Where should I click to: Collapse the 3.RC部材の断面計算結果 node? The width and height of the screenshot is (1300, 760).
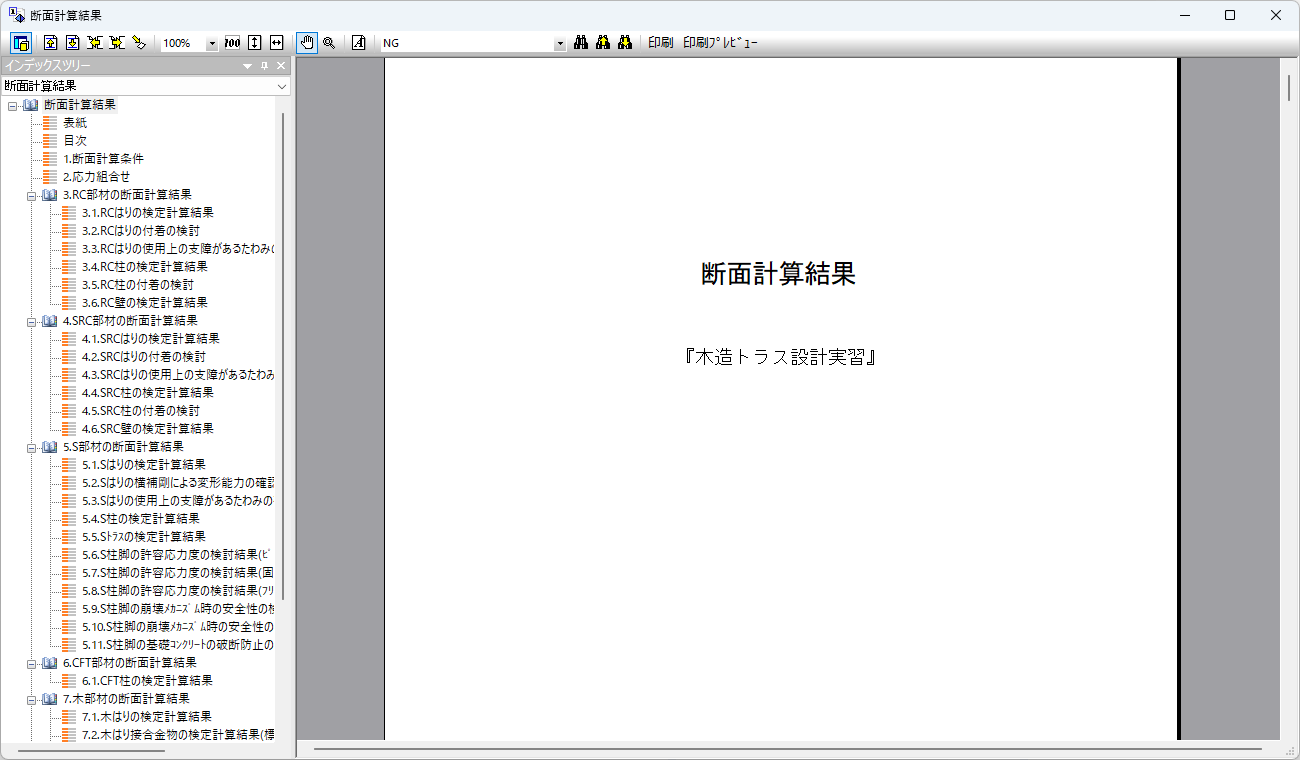point(31,195)
